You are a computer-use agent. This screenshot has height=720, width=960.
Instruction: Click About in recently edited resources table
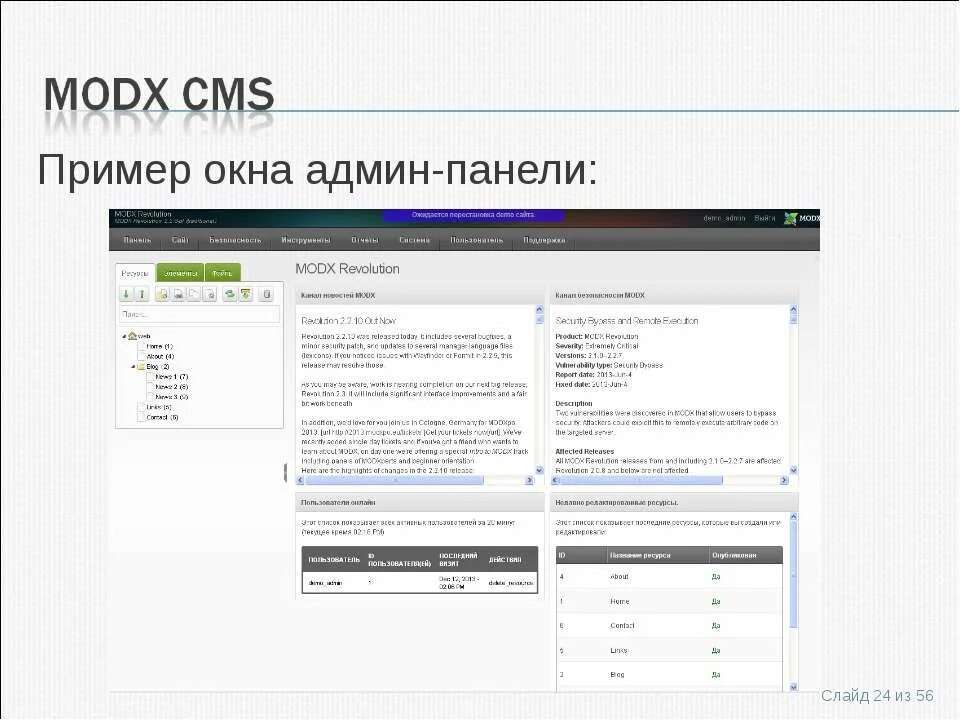pos(619,577)
